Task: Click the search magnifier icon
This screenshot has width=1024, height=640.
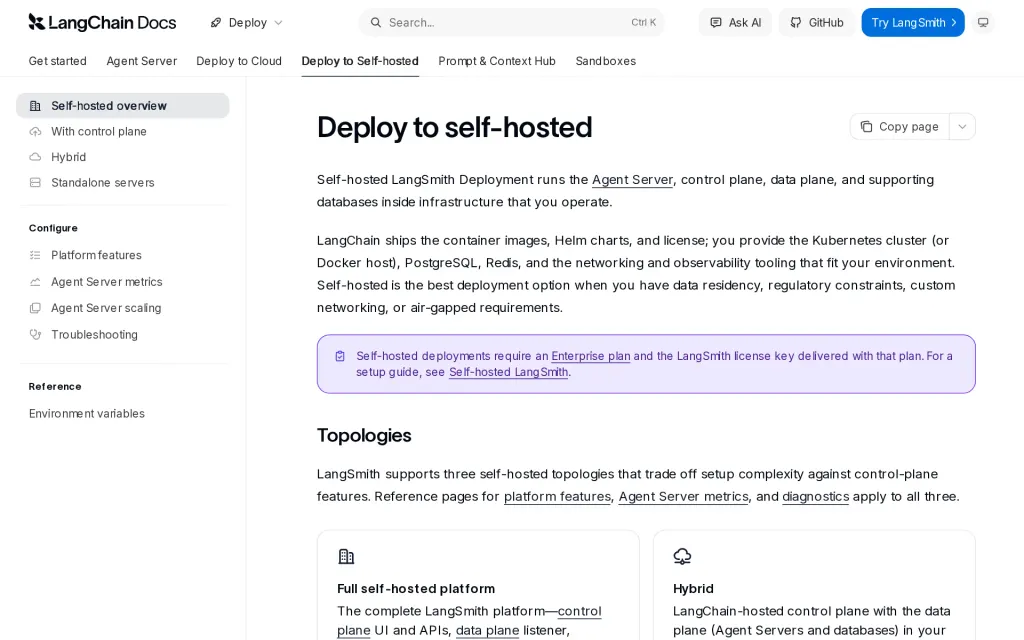Action: (376, 22)
